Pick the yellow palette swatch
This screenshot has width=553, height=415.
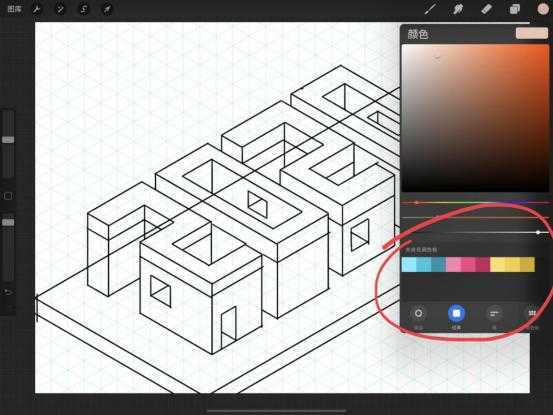coord(498,264)
